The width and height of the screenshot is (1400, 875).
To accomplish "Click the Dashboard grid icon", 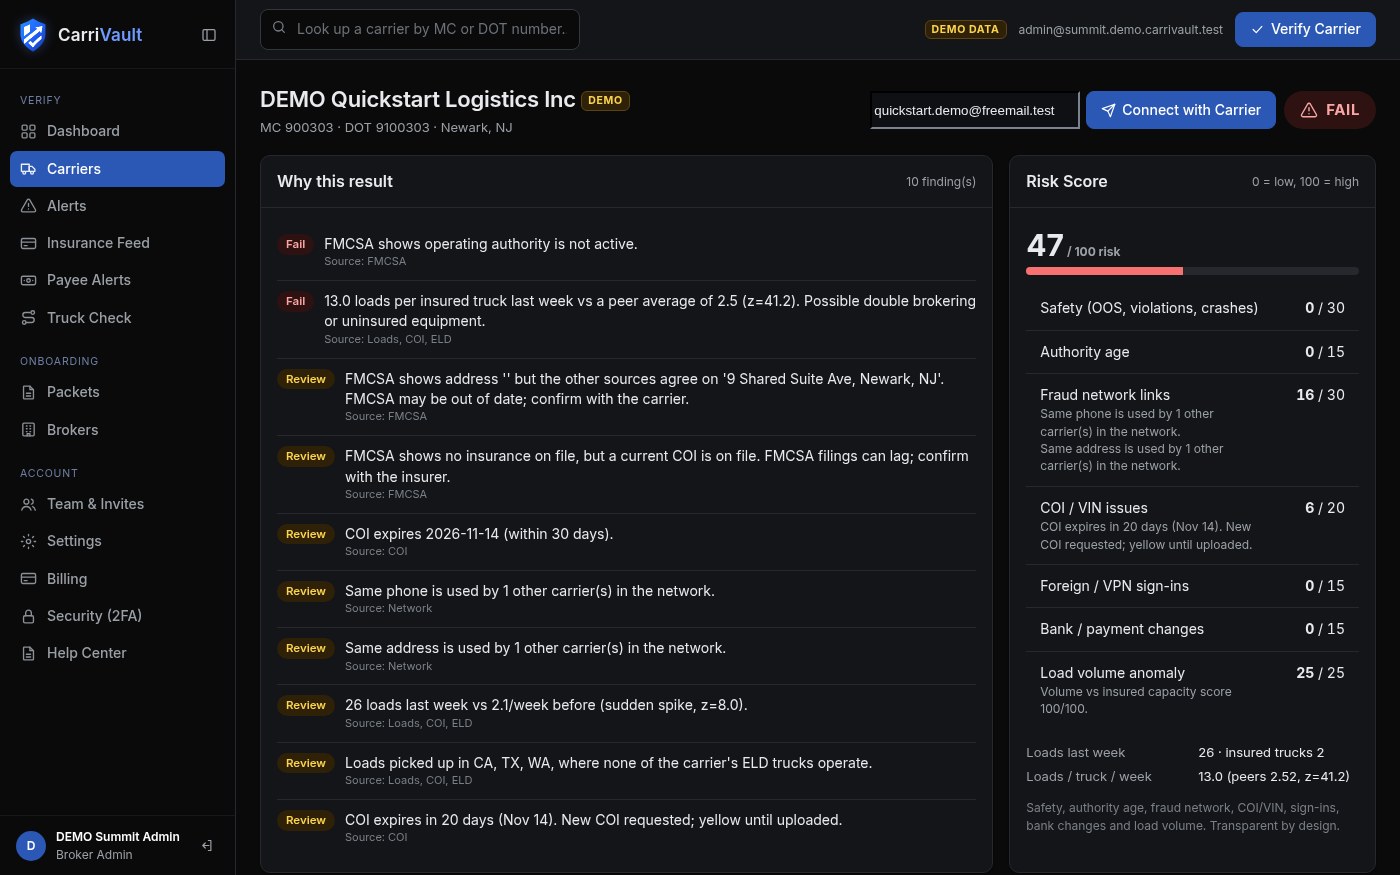I will coord(28,131).
